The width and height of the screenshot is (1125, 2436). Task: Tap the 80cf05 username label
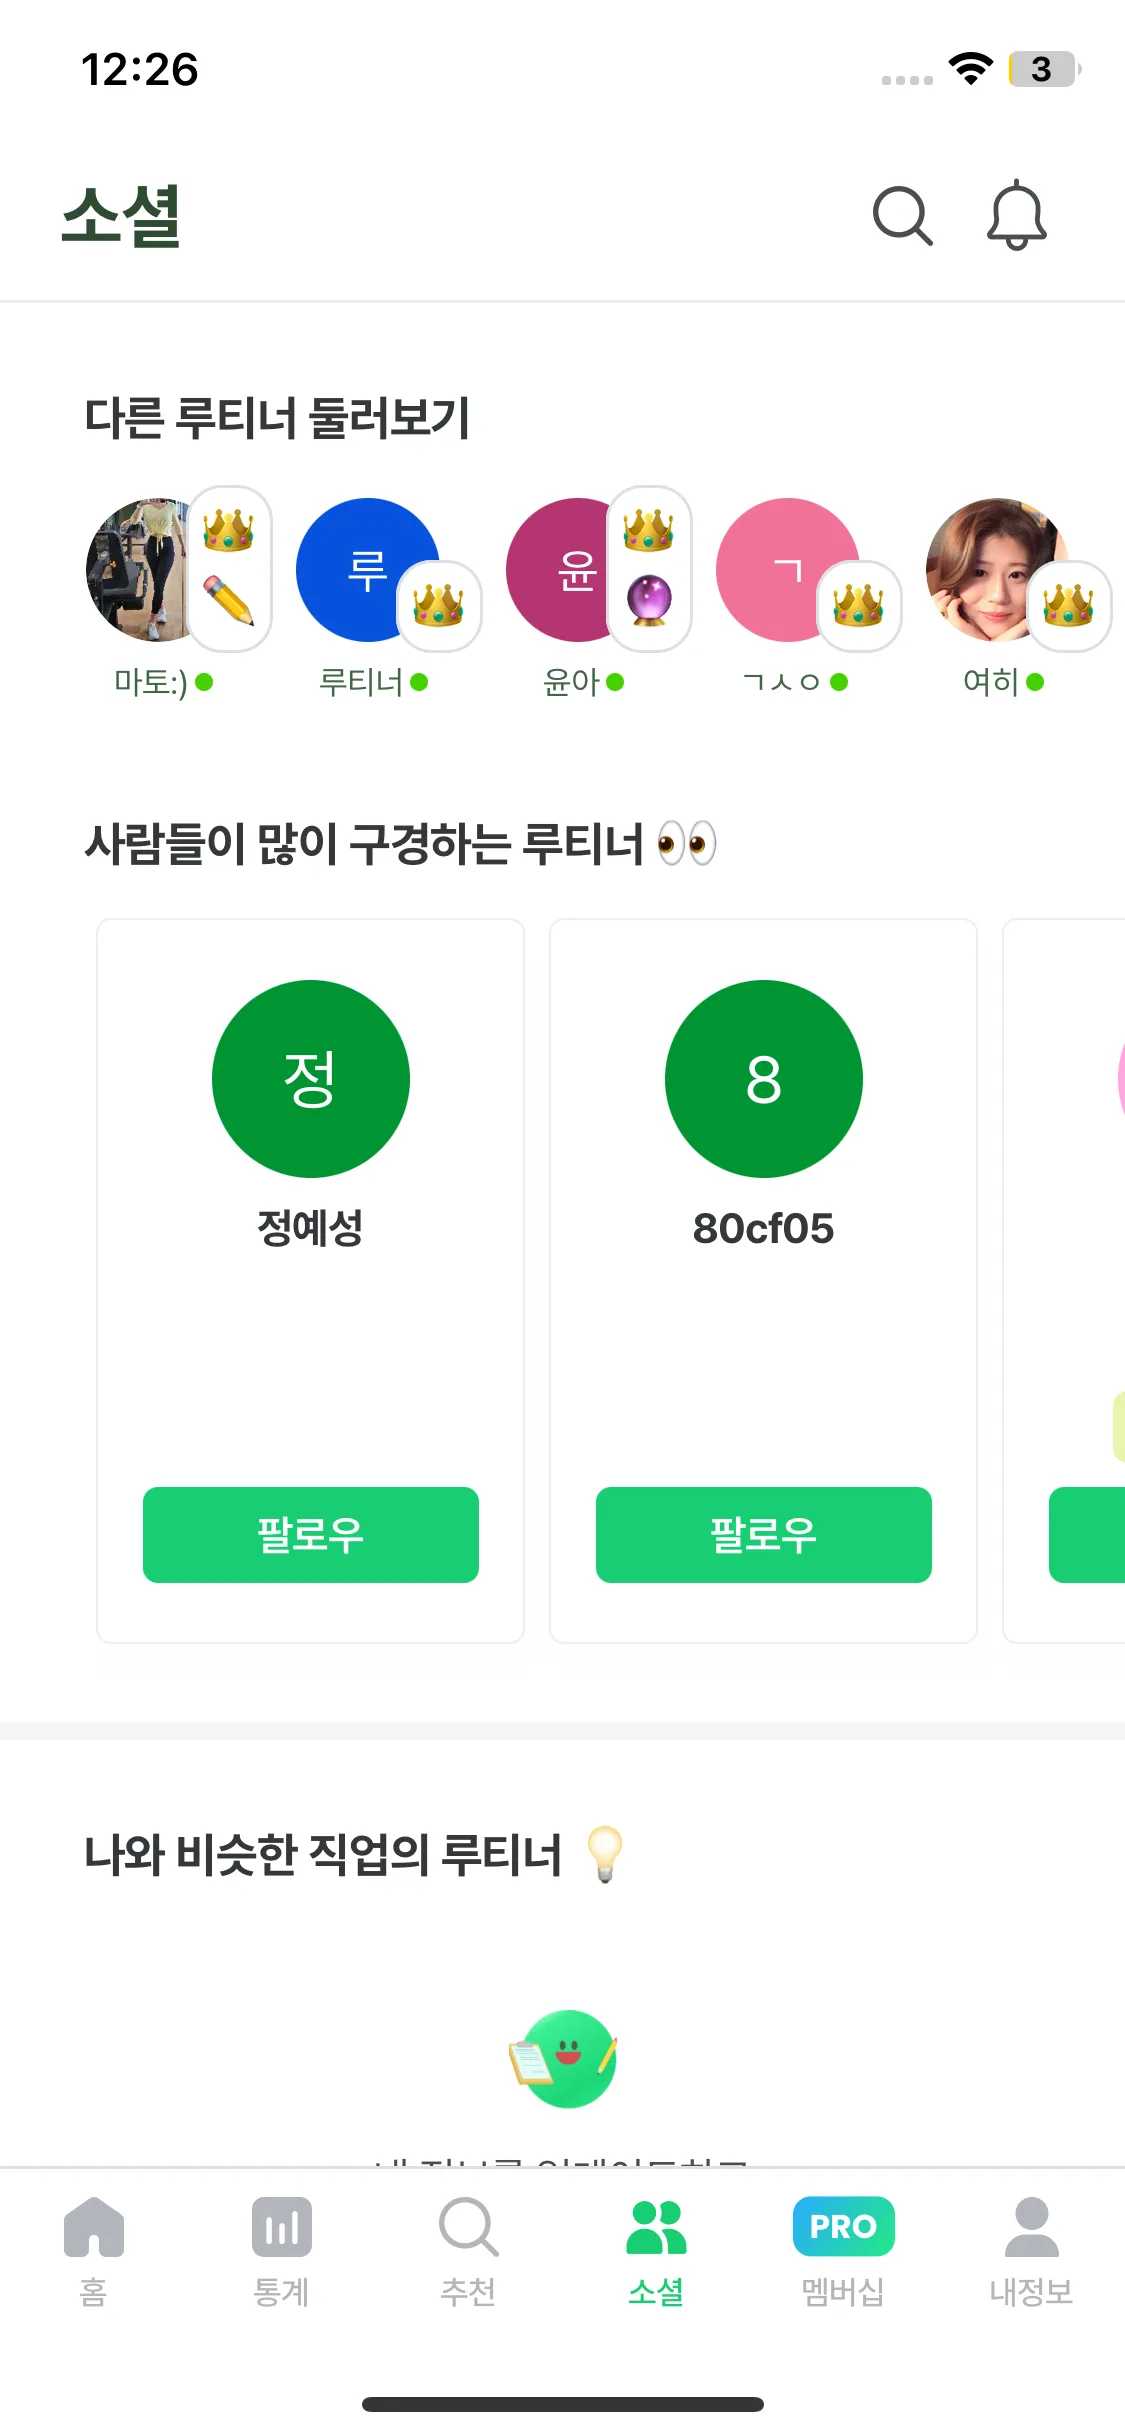pos(763,1228)
